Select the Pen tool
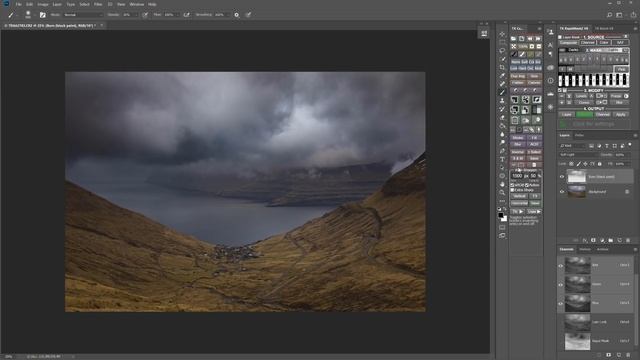This screenshot has height=360, width=640. [x=502, y=151]
